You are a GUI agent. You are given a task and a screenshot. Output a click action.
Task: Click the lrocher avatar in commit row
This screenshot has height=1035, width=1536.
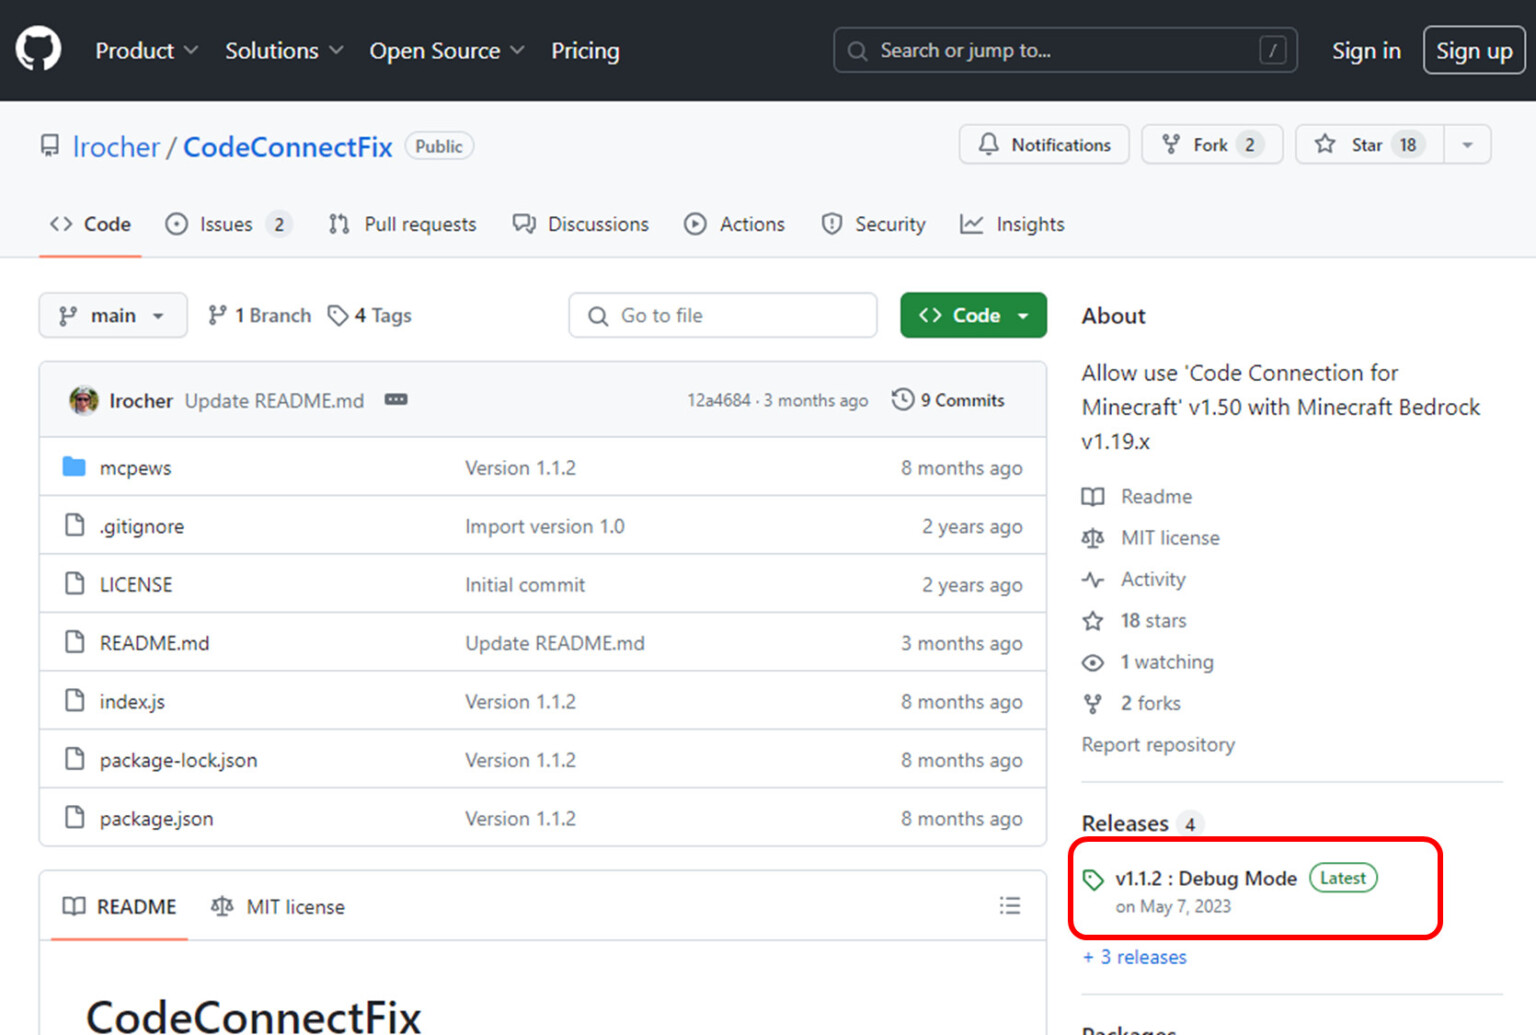(84, 400)
